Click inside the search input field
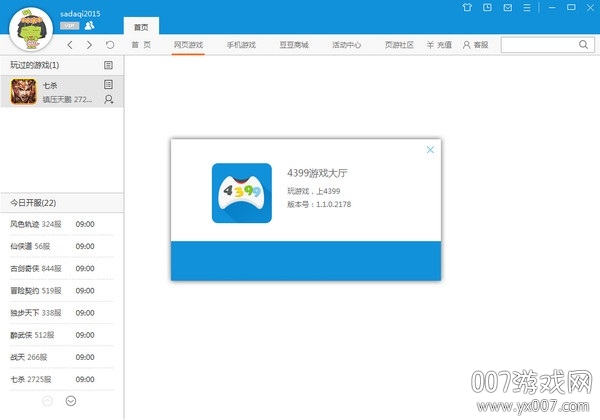 pyautogui.click(x=540, y=45)
